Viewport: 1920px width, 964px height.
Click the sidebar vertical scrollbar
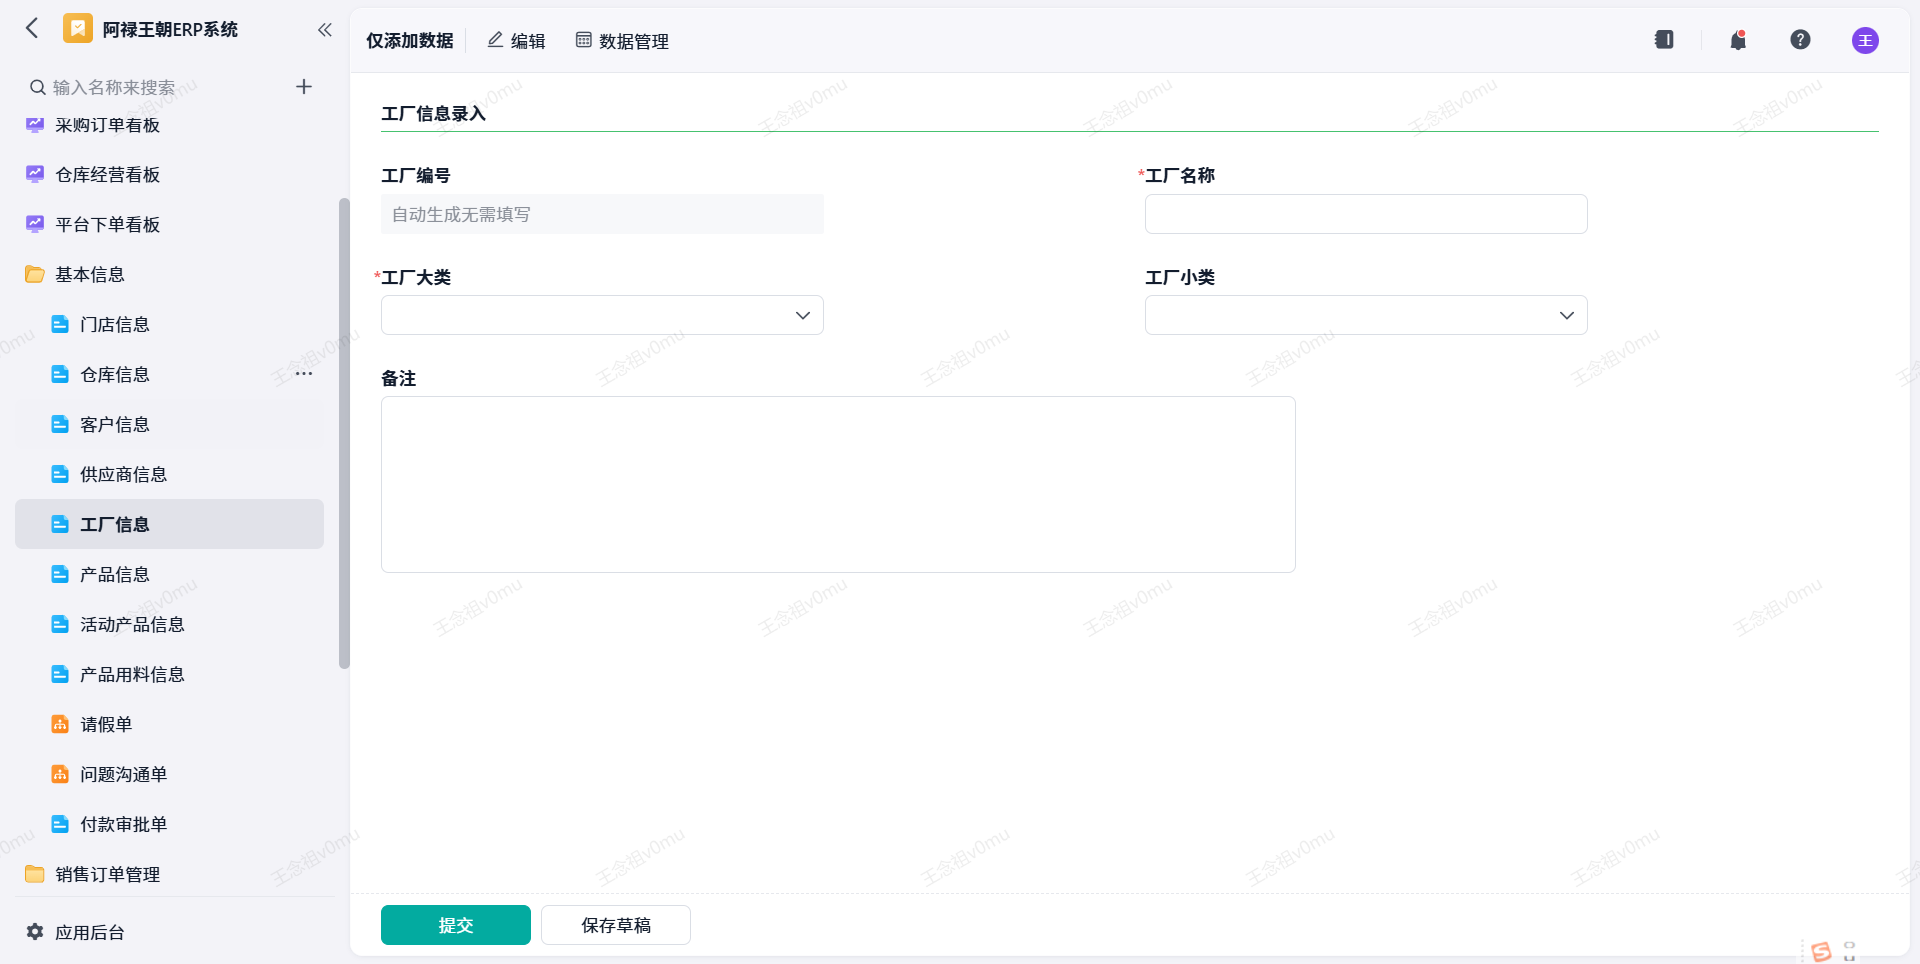click(x=344, y=433)
